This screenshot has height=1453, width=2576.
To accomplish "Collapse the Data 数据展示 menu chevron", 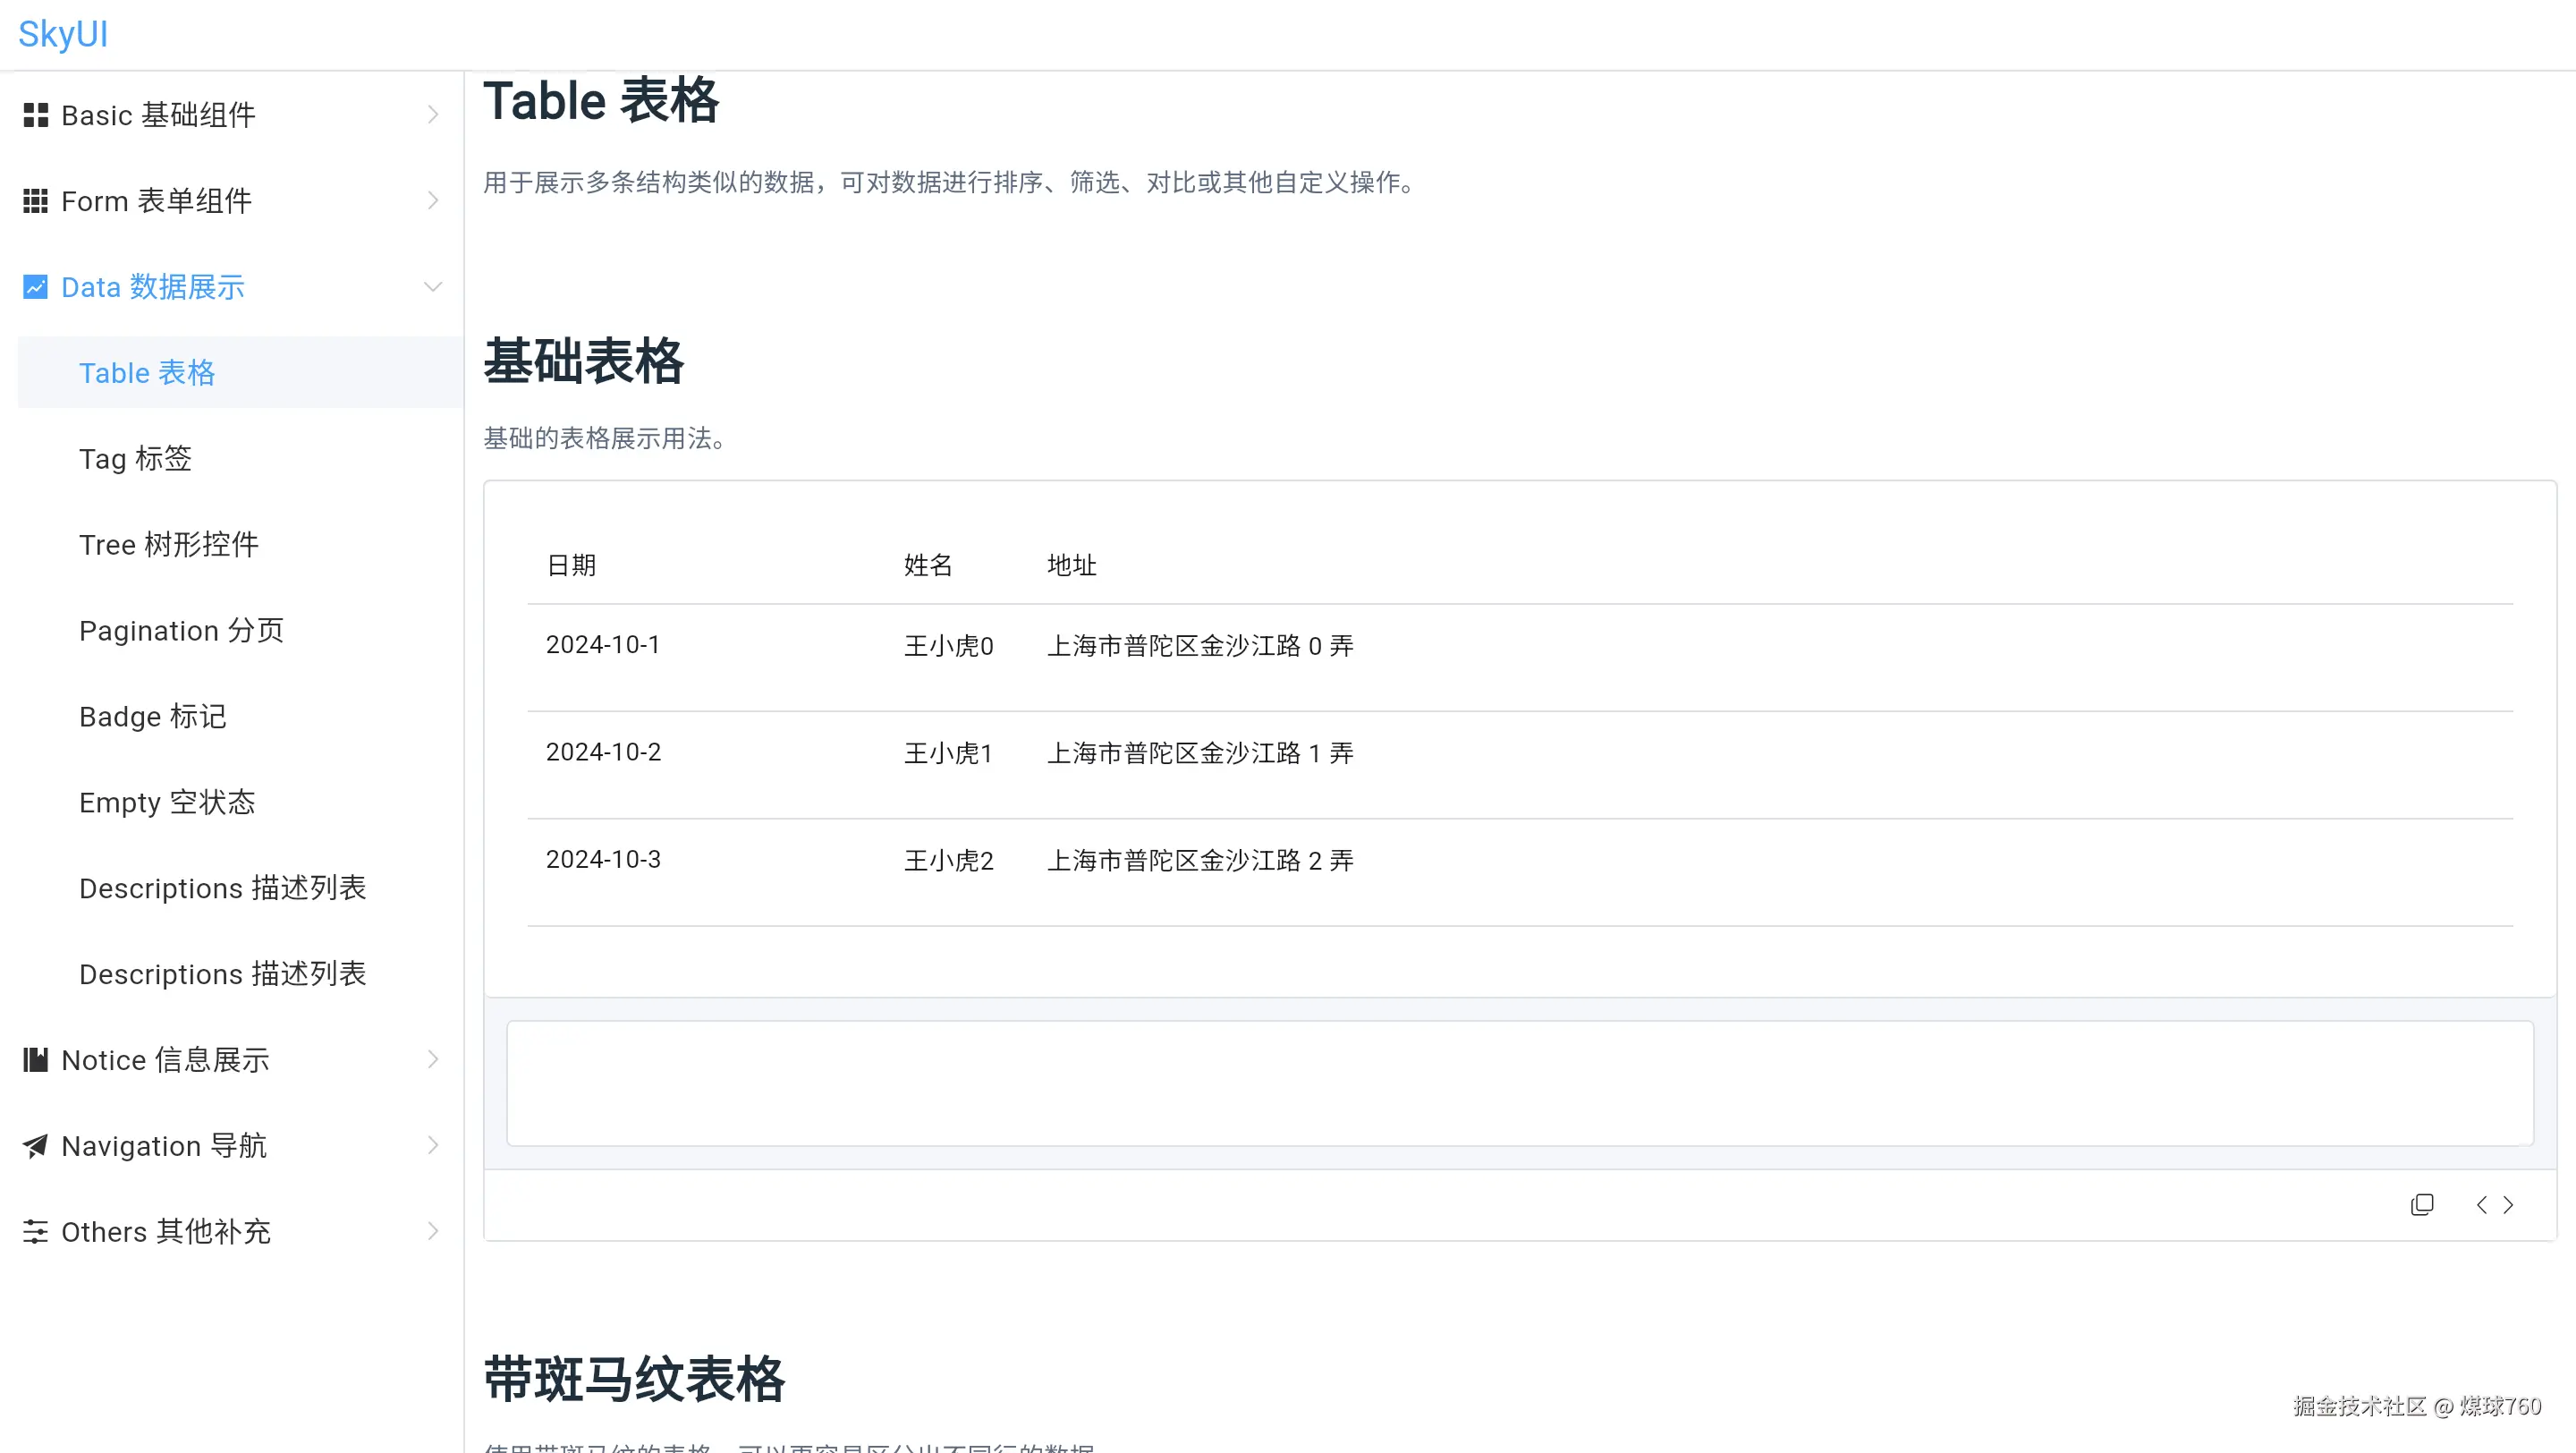I will [x=432, y=287].
